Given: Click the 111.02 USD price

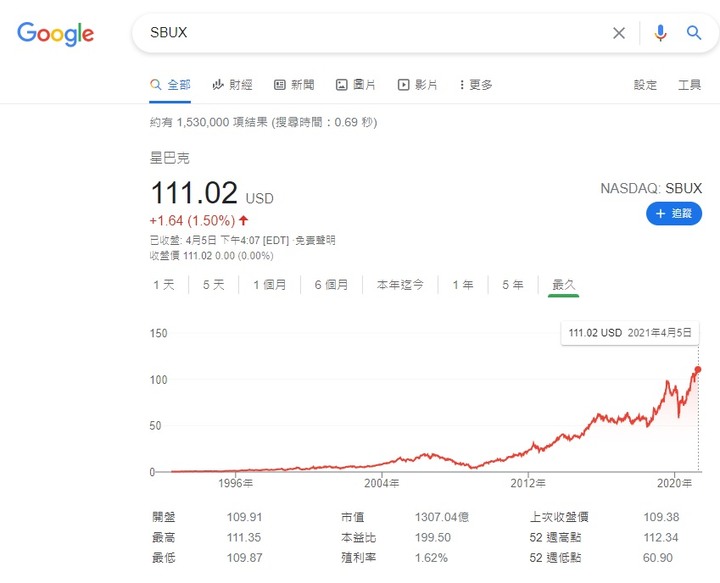Looking at the screenshot, I should tap(212, 192).
